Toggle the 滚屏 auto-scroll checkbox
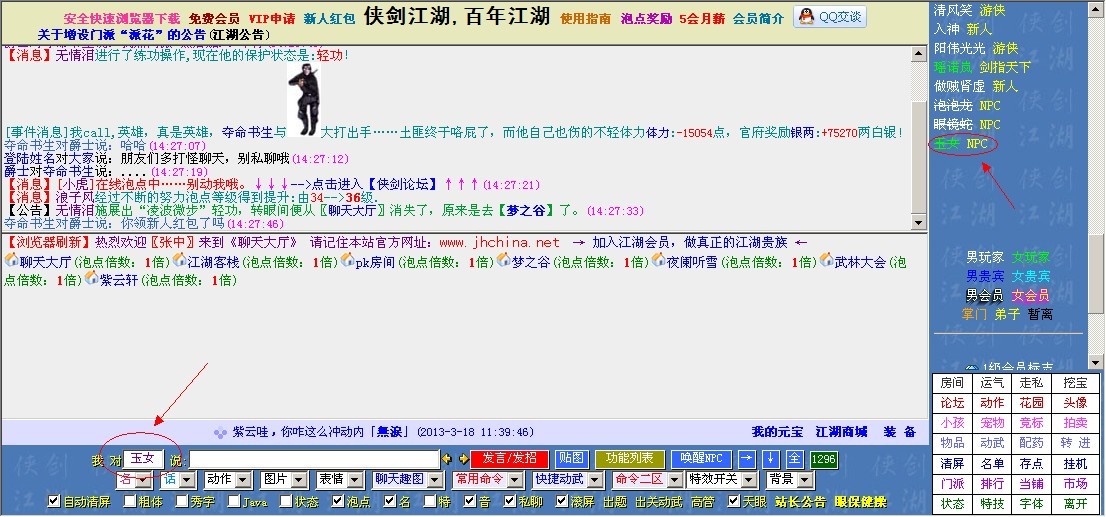This screenshot has height=517, width=1106. (x=561, y=501)
